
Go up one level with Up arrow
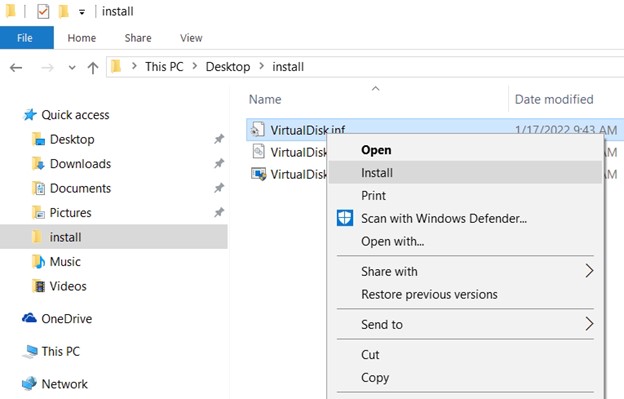[x=93, y=68]
